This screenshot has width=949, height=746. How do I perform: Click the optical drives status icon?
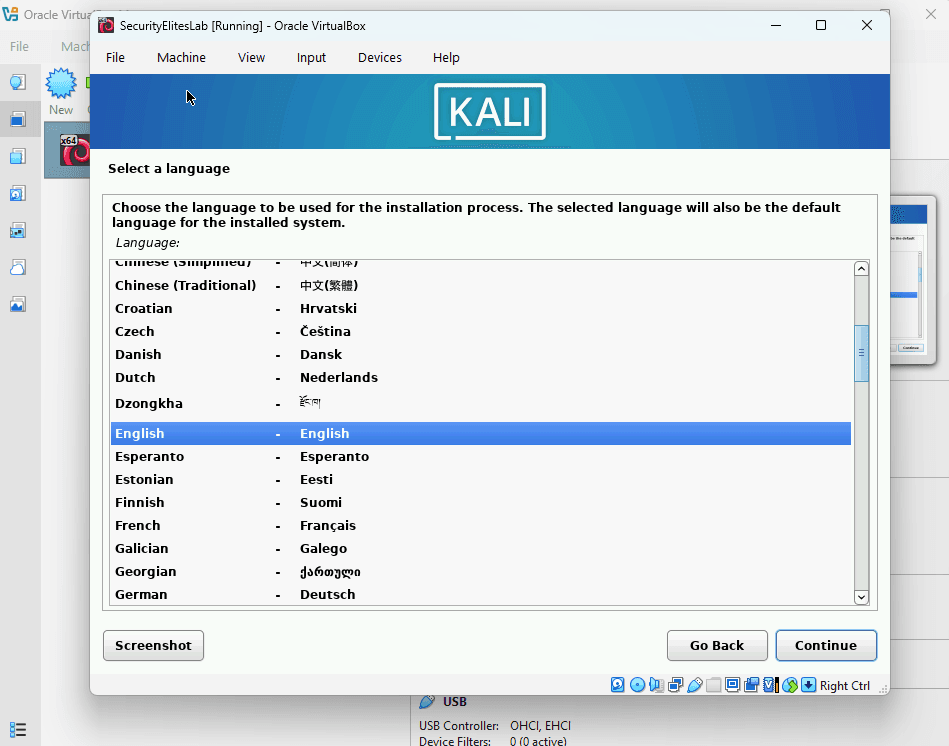click(x=637, y=685)
